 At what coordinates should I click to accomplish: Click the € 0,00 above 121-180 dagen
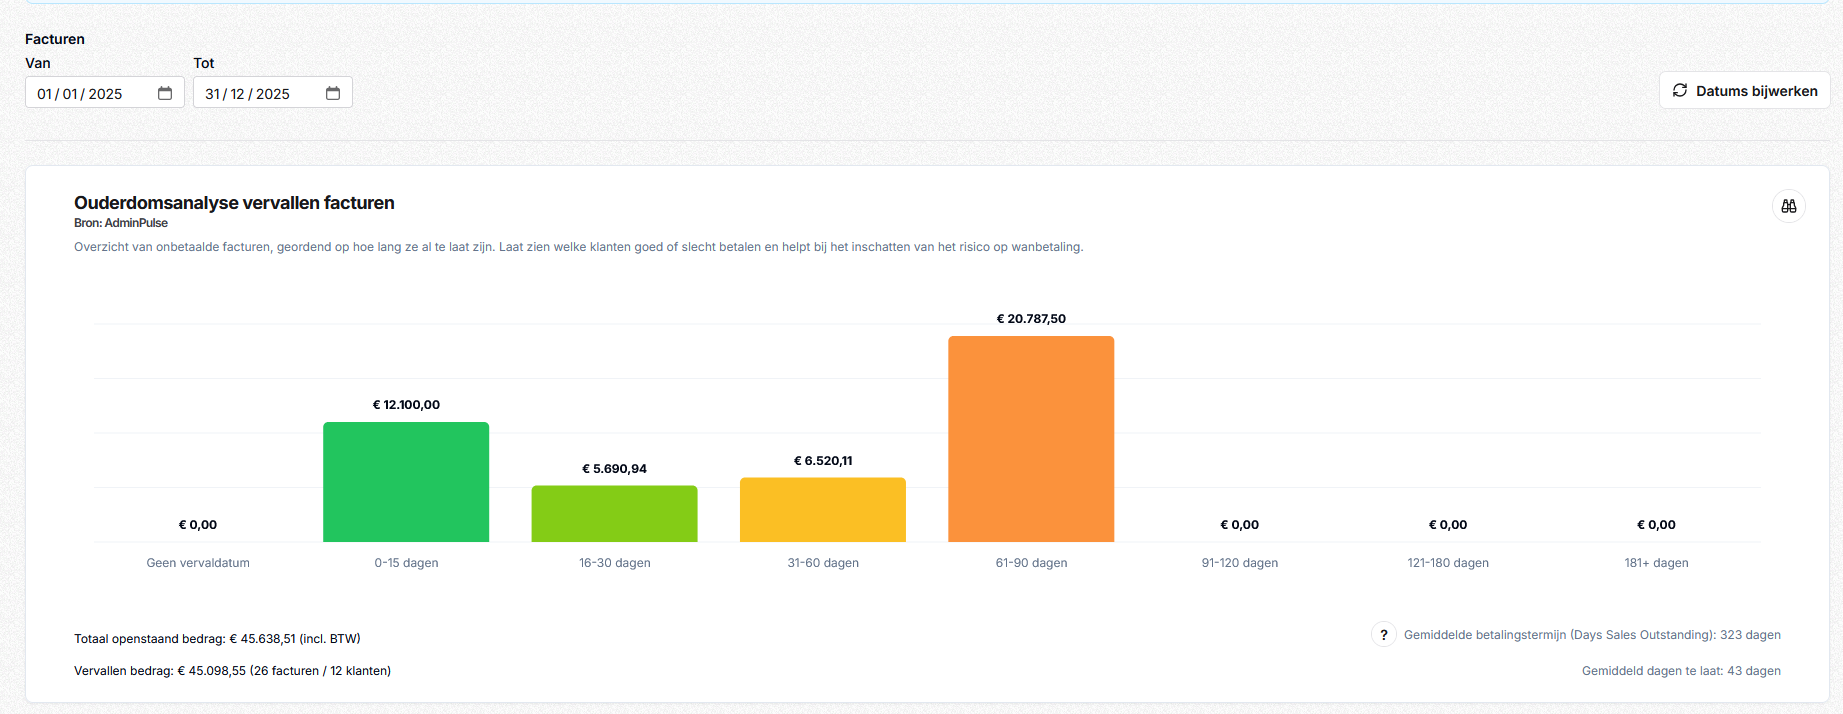[1448, 525]
